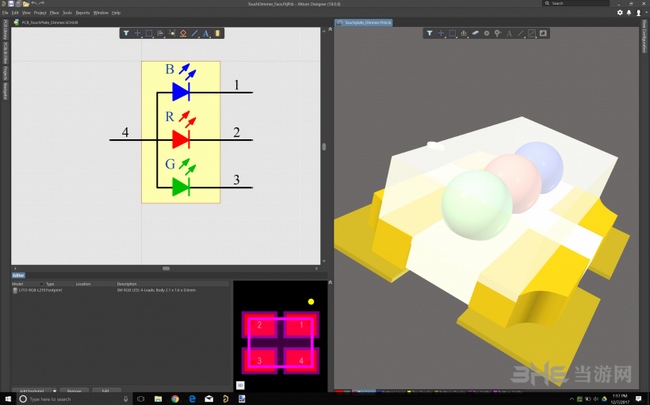Select the Place Pad tool in PCB toolbar
This screenshot has width=650, height=405.
[x=485, y=33]
